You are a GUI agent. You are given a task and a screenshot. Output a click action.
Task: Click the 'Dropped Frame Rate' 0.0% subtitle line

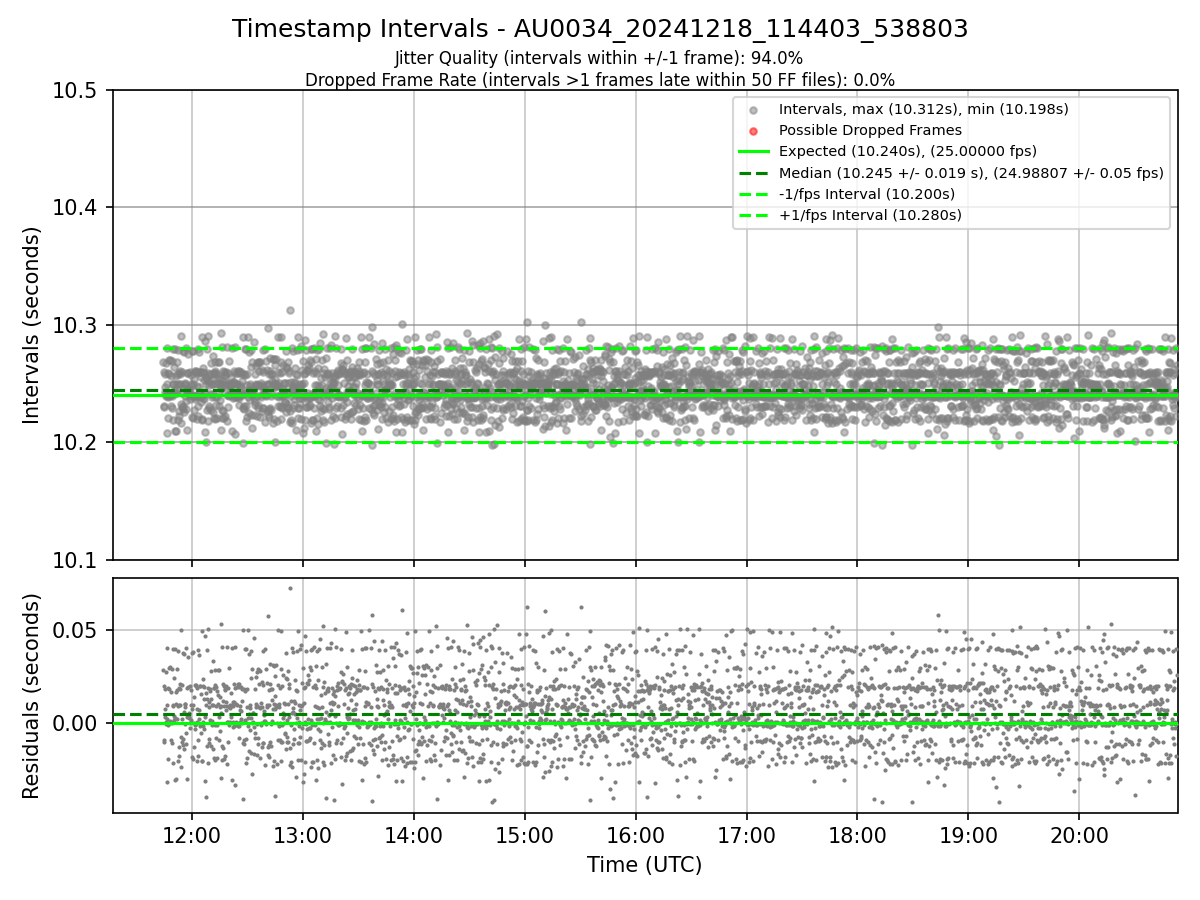pyautogui.click(x=600, y=80)
